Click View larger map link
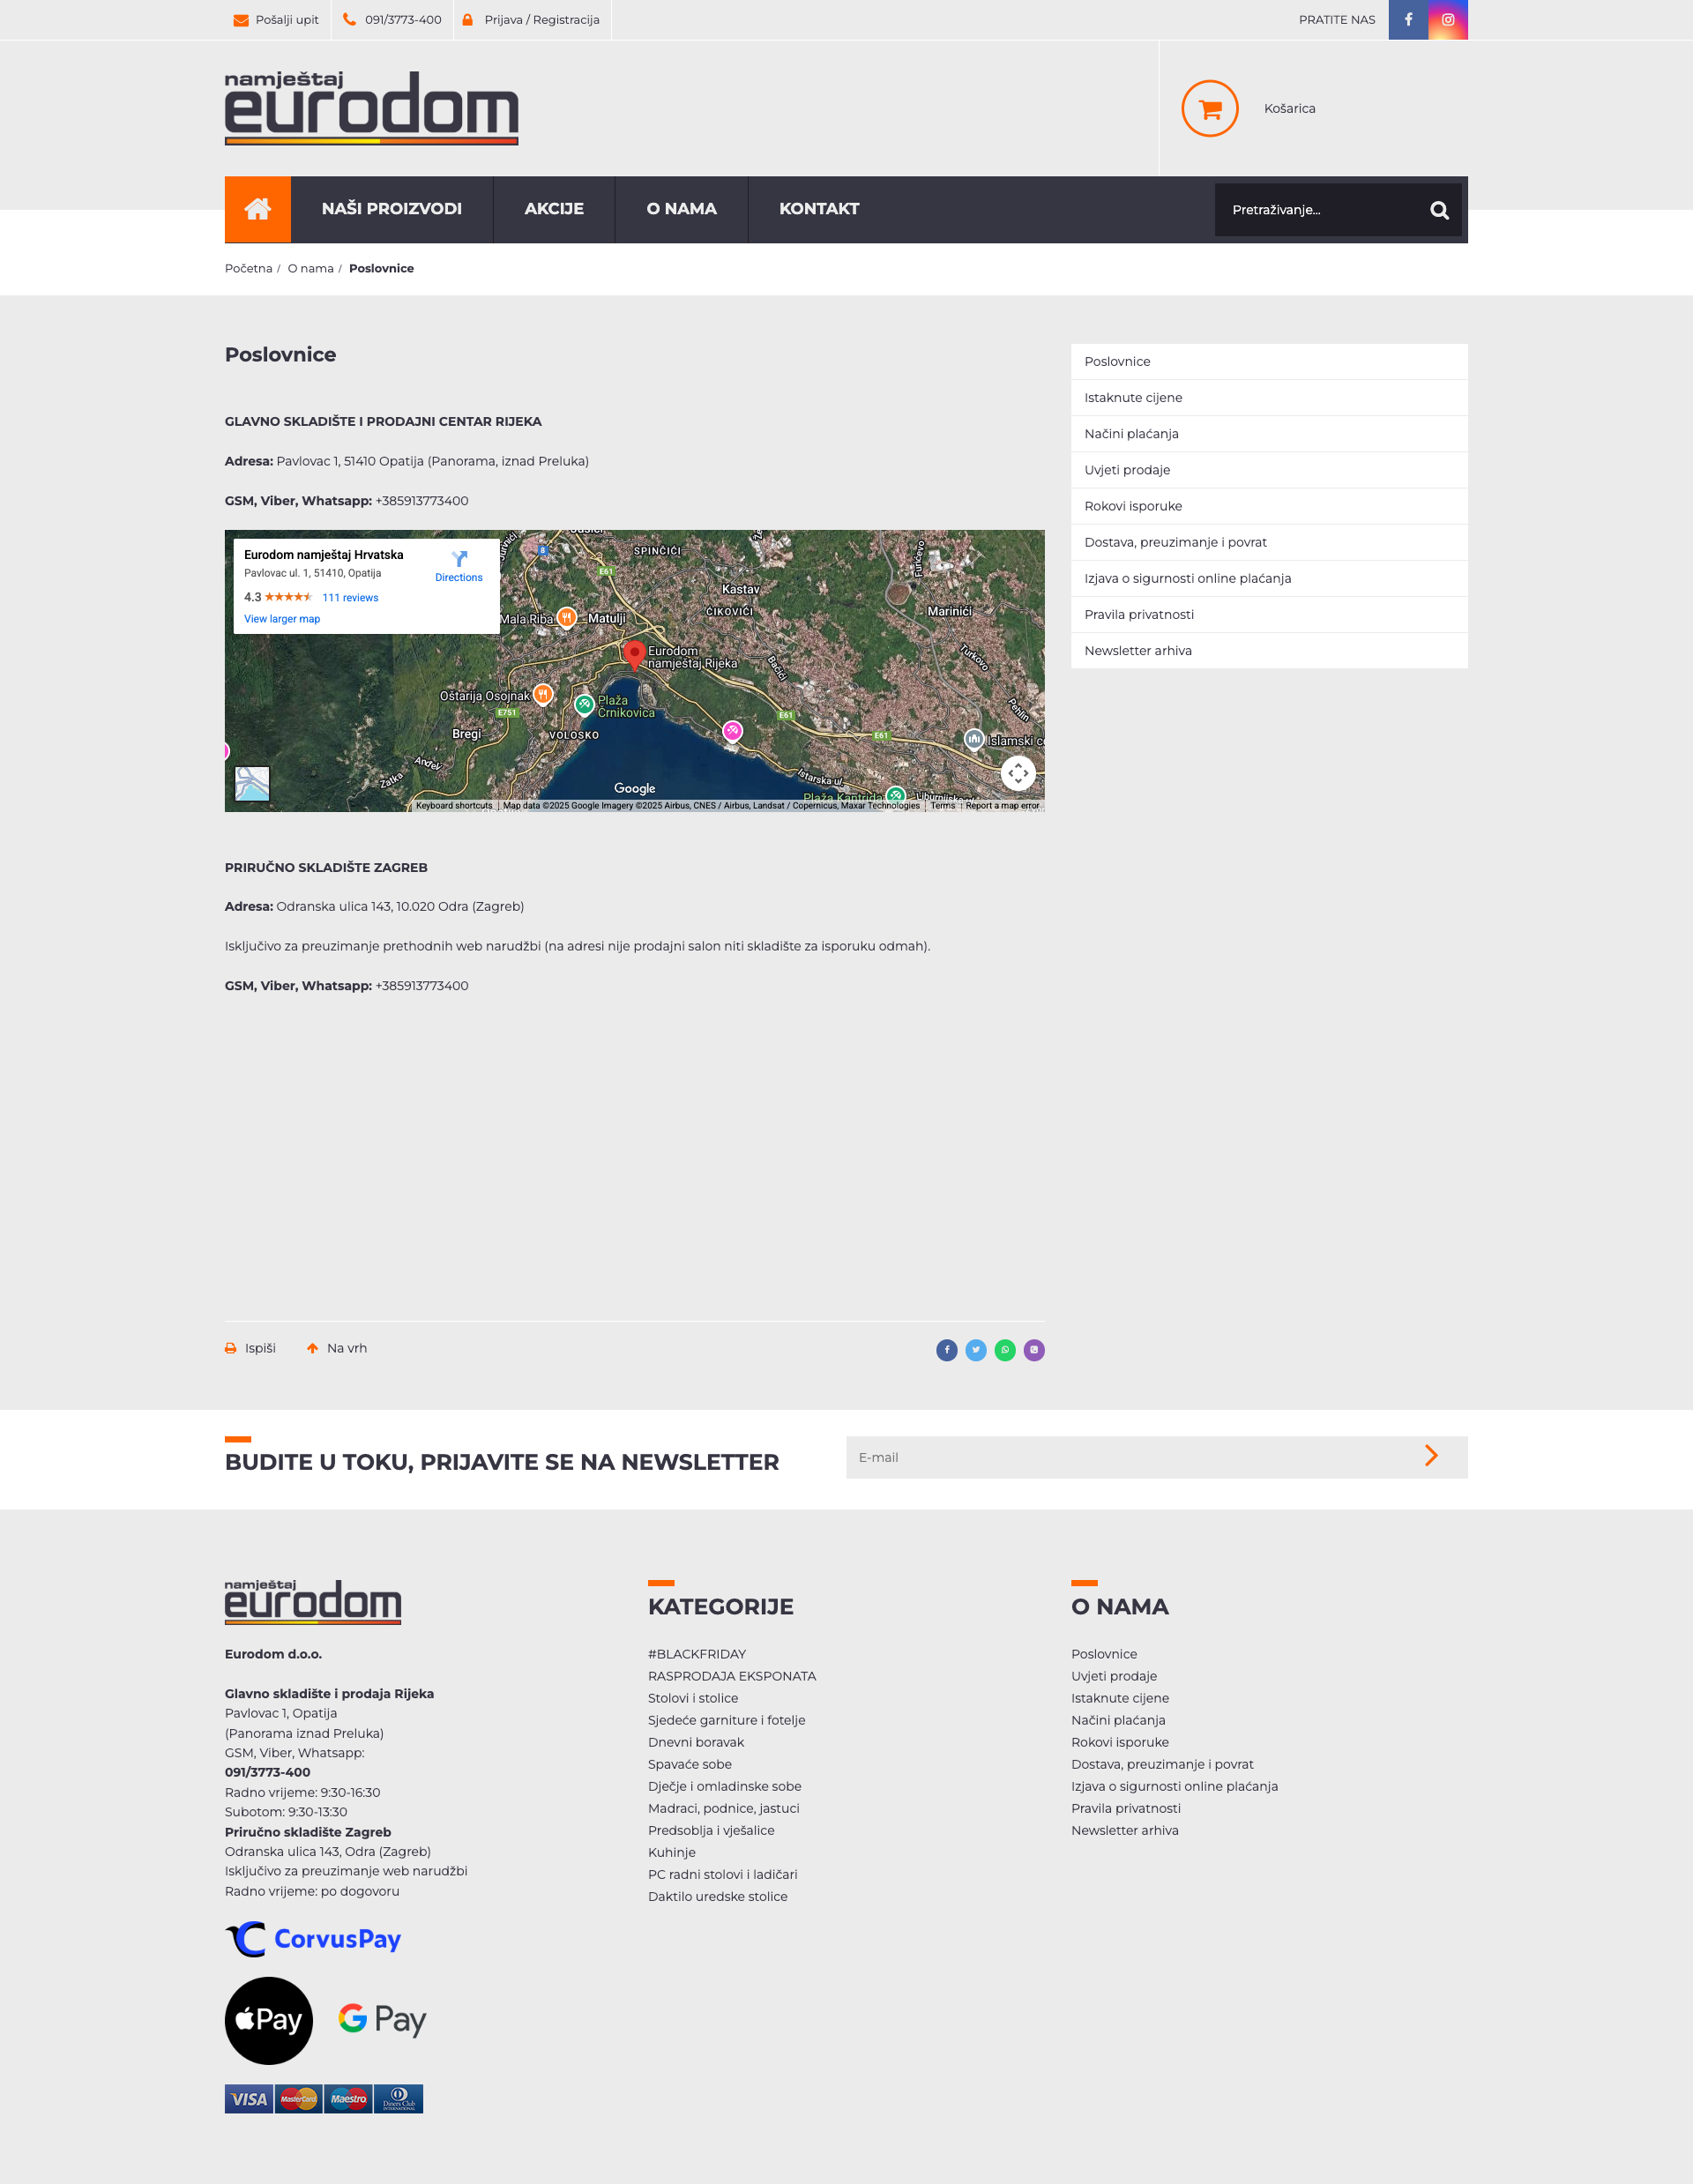Screen dimensions: 1693x2184 point(282,619)
